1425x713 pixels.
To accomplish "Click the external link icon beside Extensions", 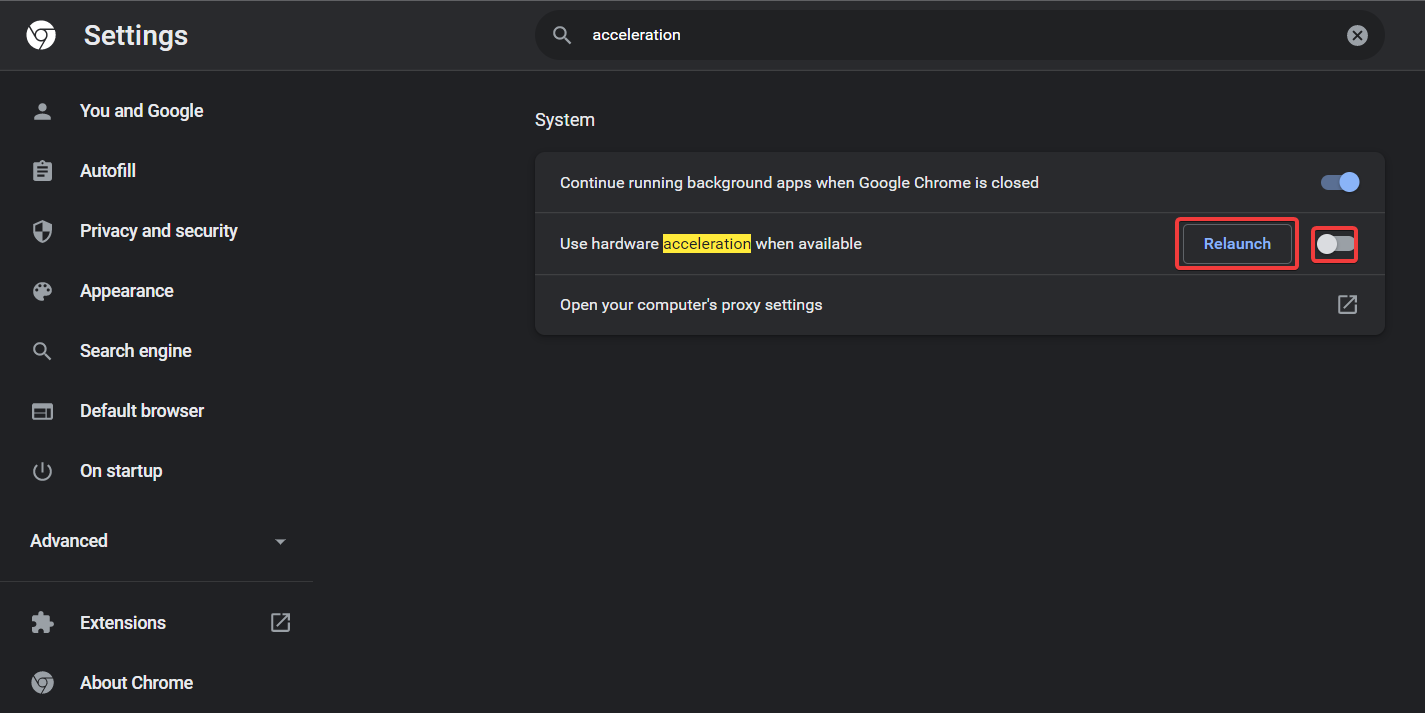I will pos(280,623).
